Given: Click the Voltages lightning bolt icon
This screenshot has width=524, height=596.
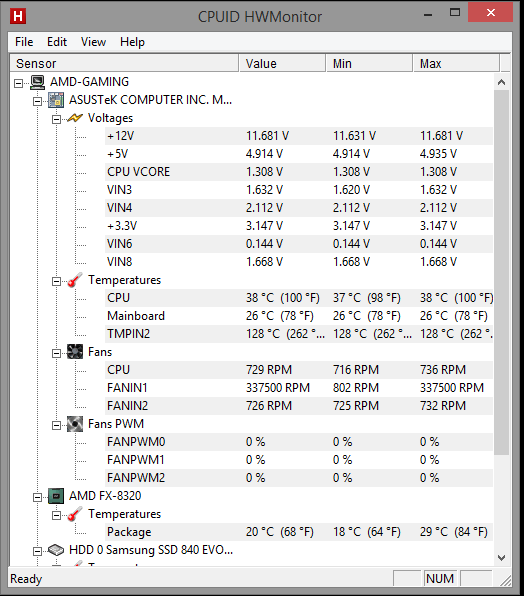Looking at the screenshot, I should pos(74,118).
